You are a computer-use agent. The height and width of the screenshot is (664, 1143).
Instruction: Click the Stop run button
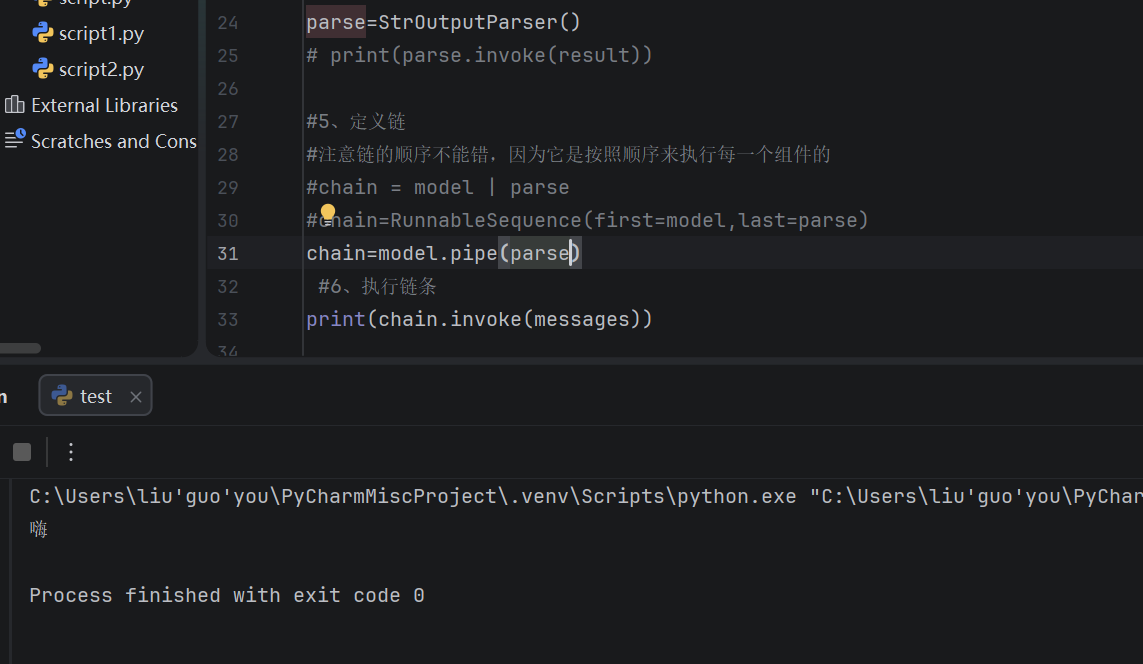(x=22, y=453)
